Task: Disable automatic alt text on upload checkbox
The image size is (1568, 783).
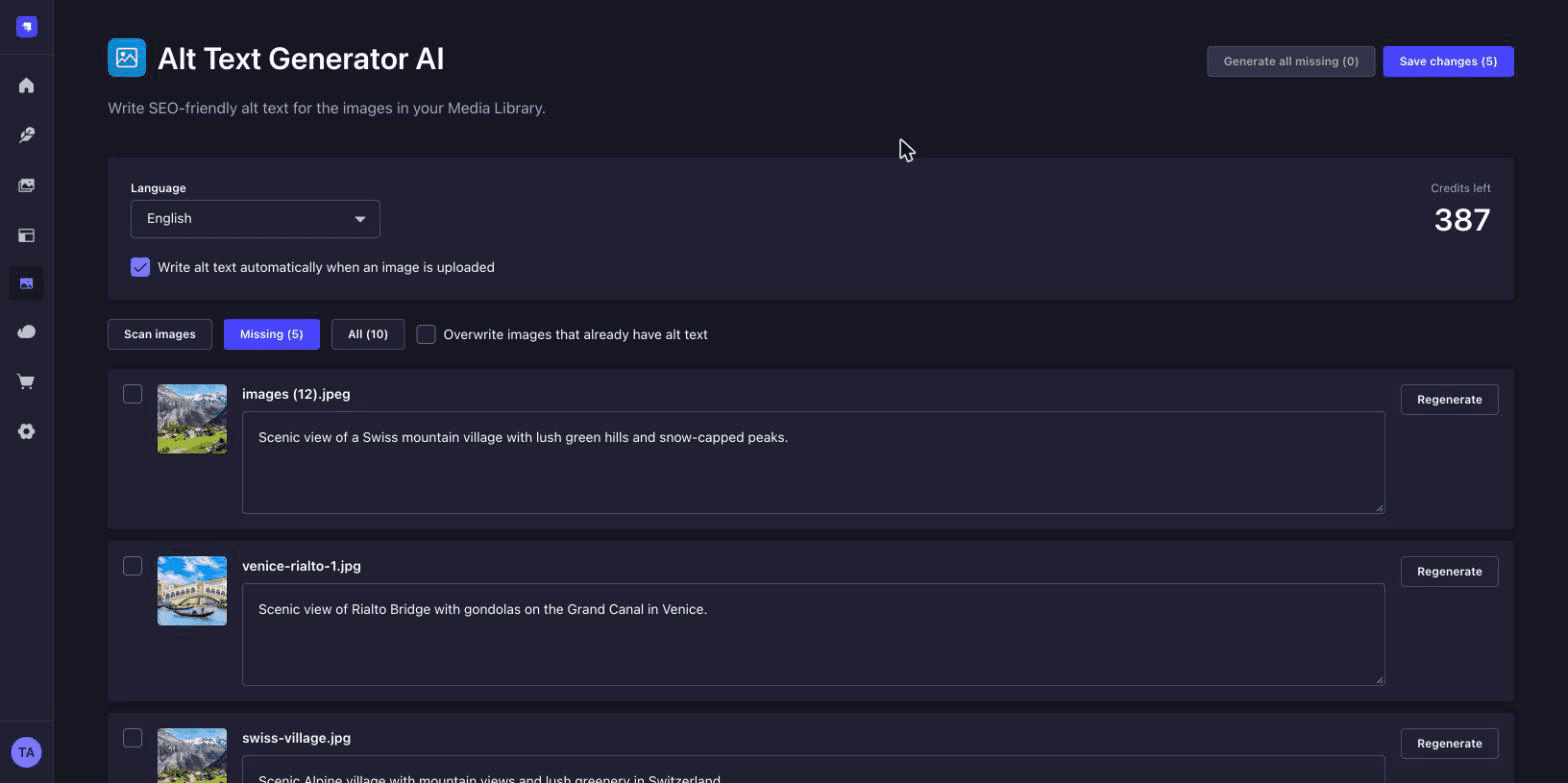Action: (140, 267)
